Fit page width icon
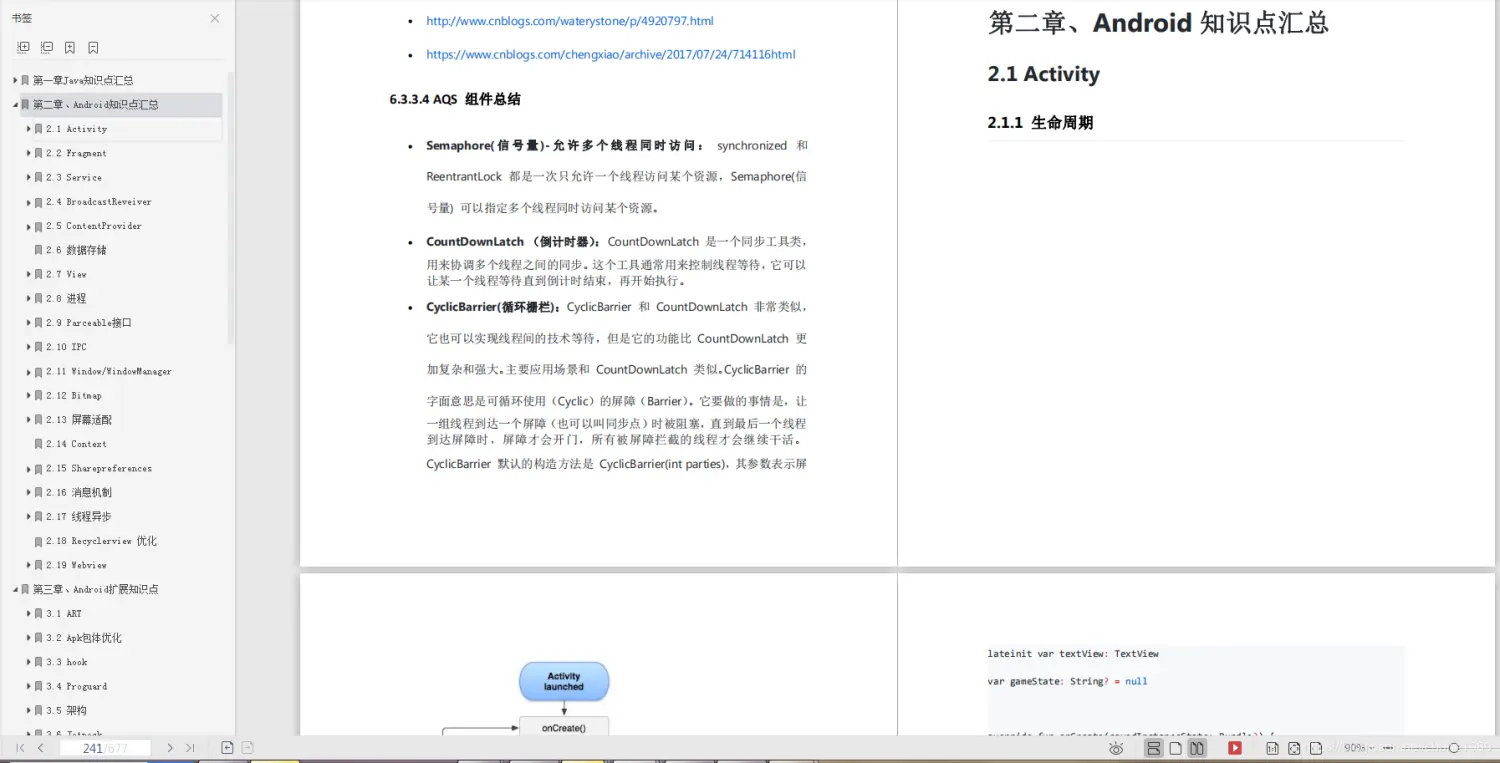This screenshot has height=763, width=1500. click(x=1316, y=748)
